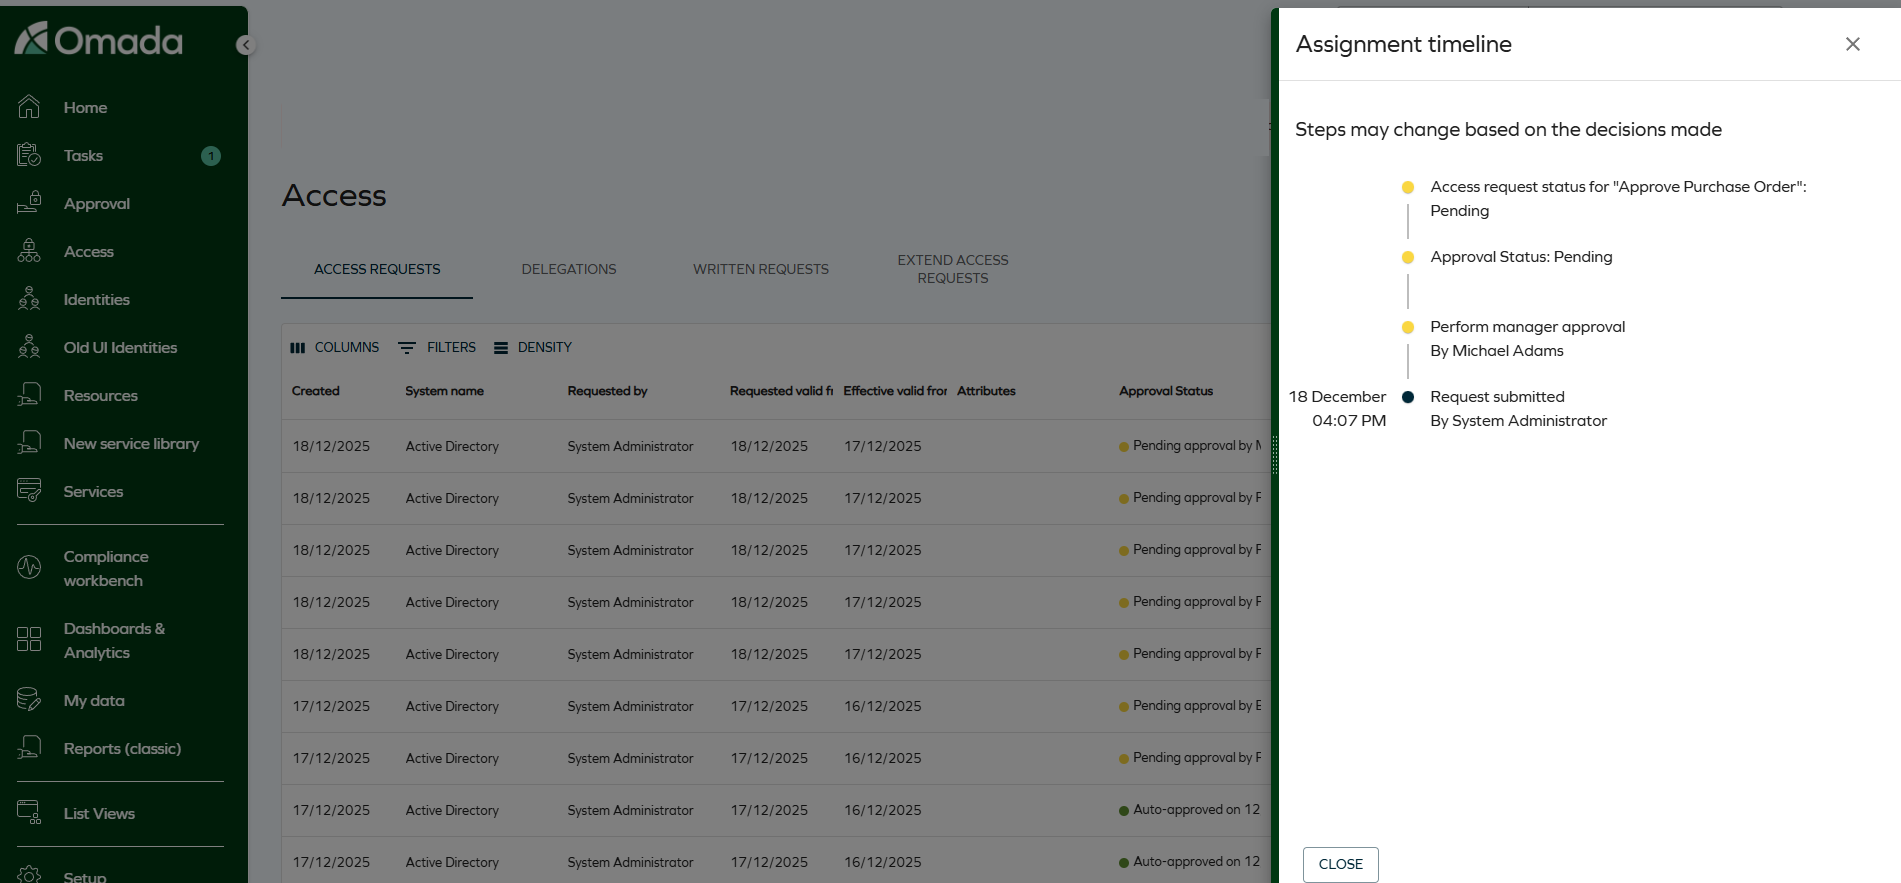Screen dimensions: 1901x883
Task: Open the Old UI Identities icon
Action: [29, 347]
